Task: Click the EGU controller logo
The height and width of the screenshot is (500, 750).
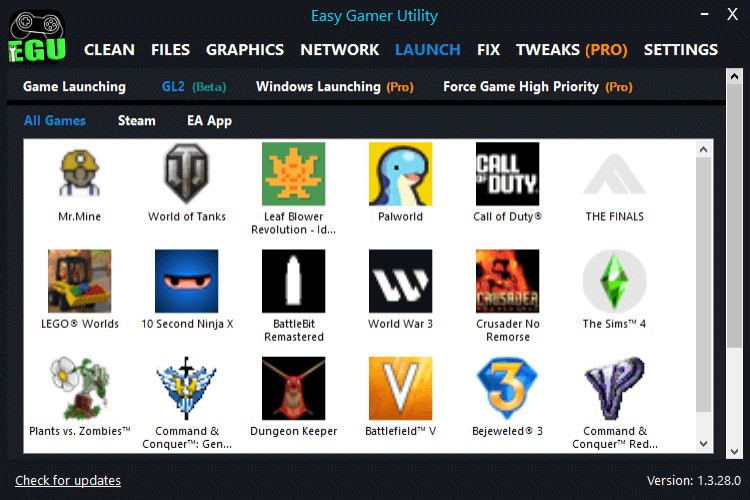Action: click(37, 37)
